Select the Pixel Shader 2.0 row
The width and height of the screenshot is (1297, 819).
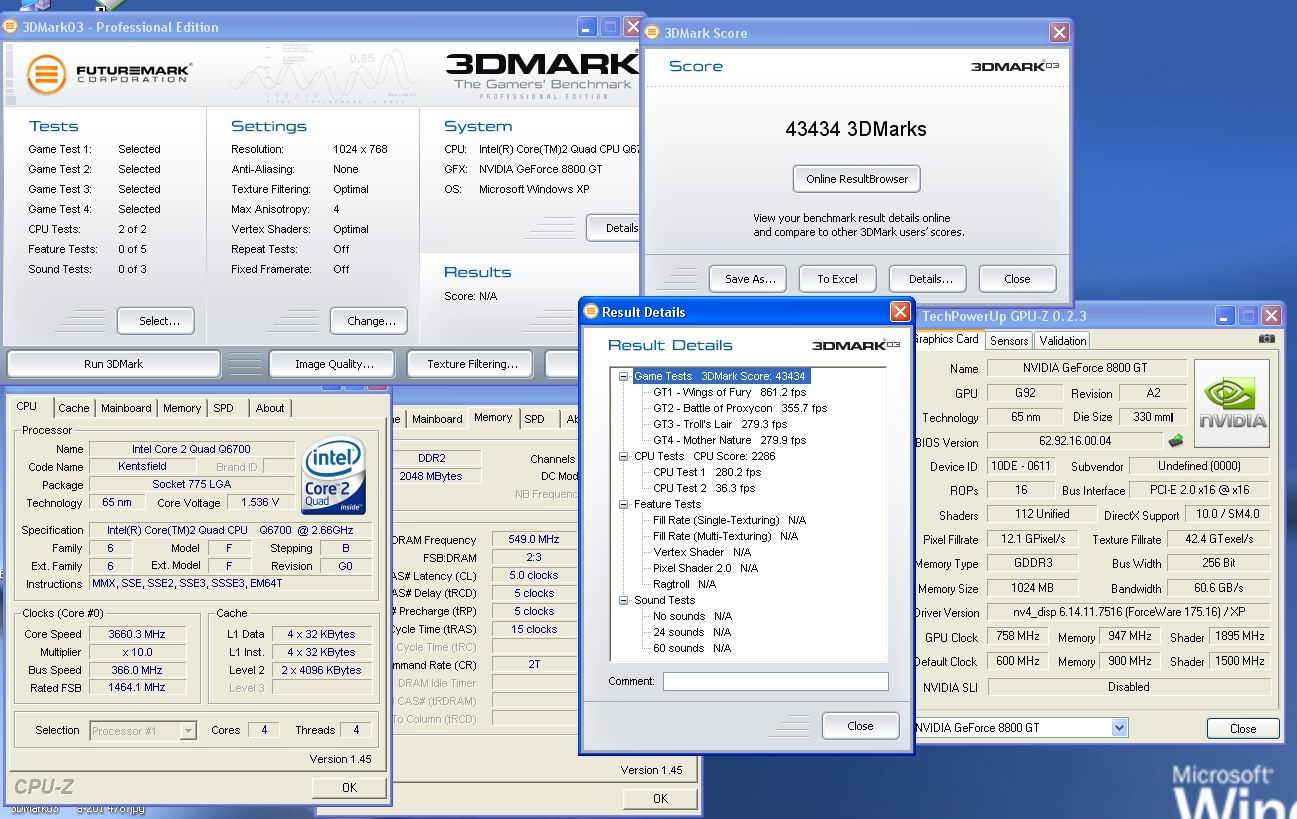tap(706, 568)
